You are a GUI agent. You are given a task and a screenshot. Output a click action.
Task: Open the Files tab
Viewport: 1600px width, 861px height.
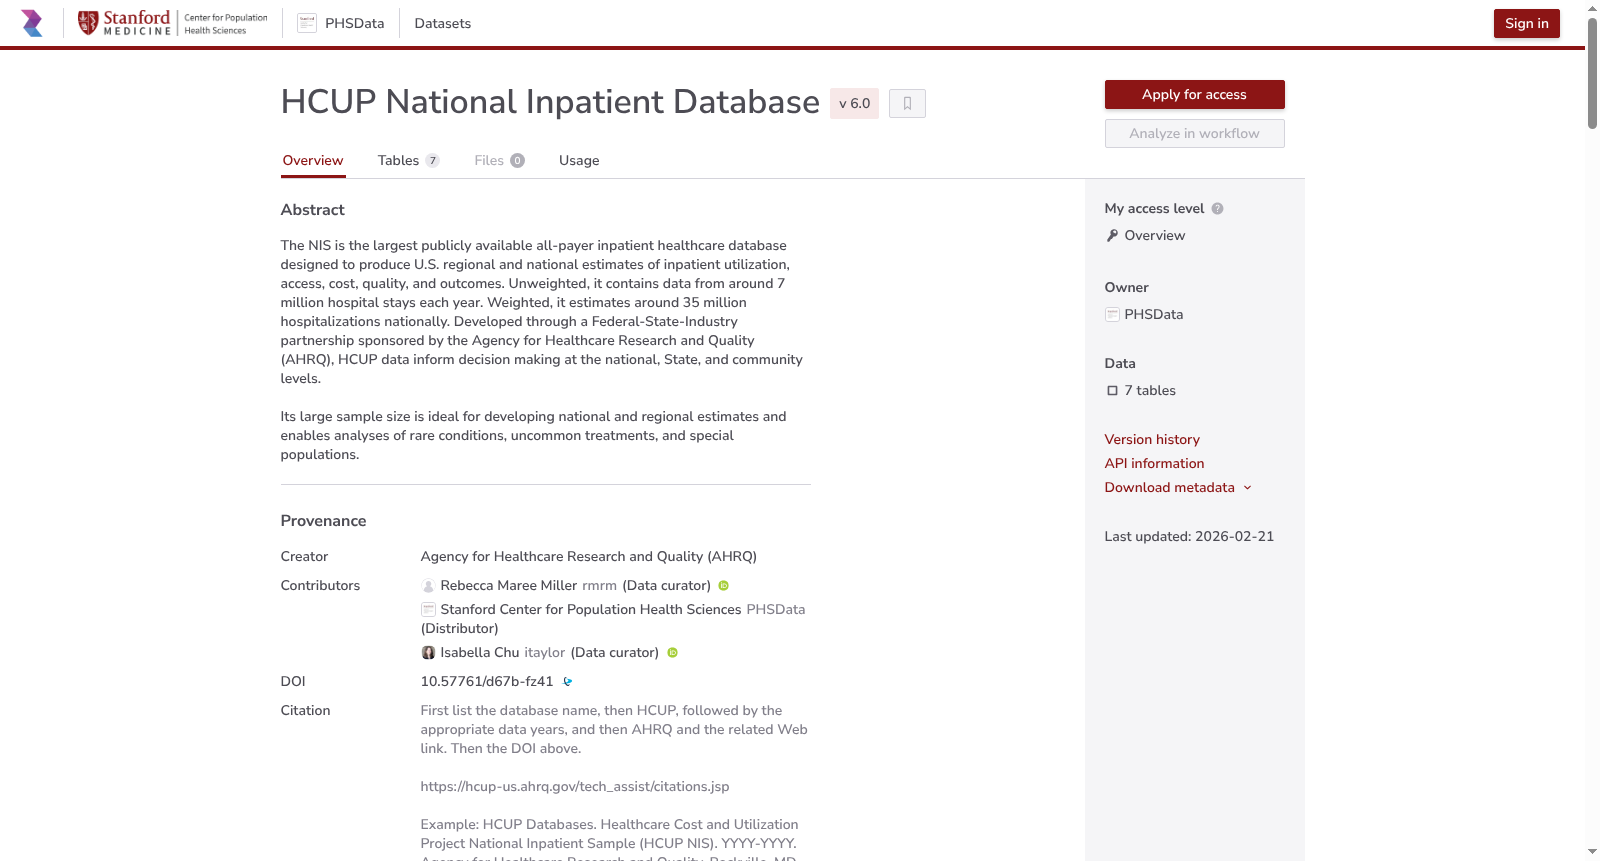[x=499, y=160]
